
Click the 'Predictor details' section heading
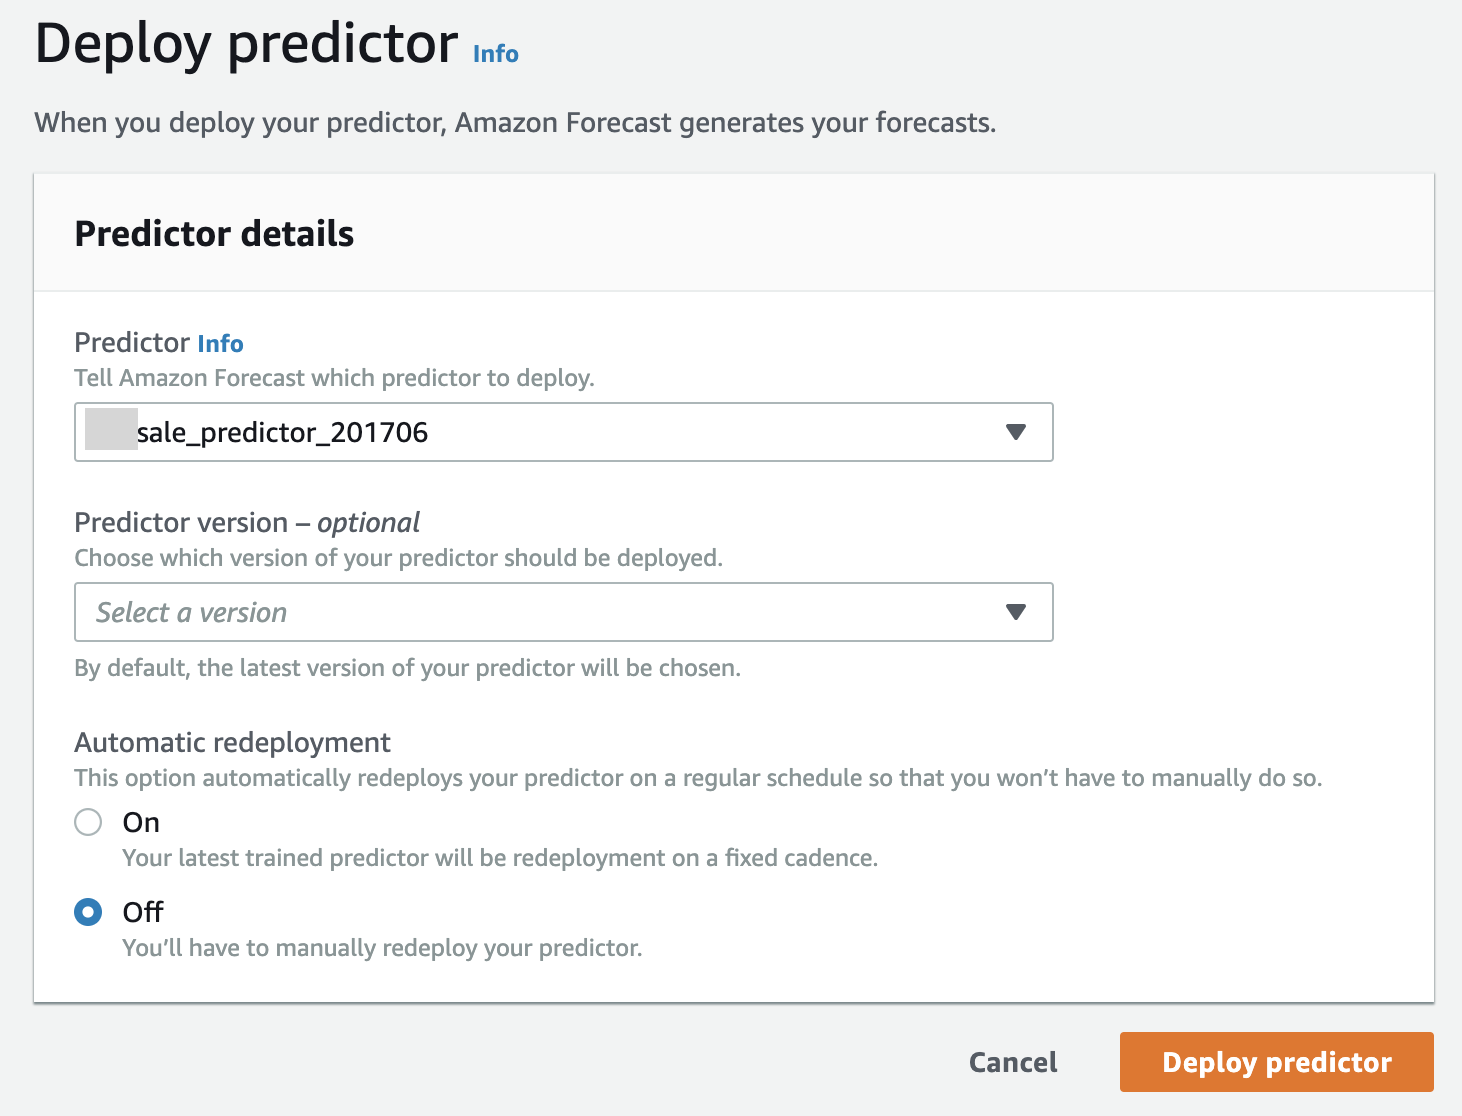point(214,234)
